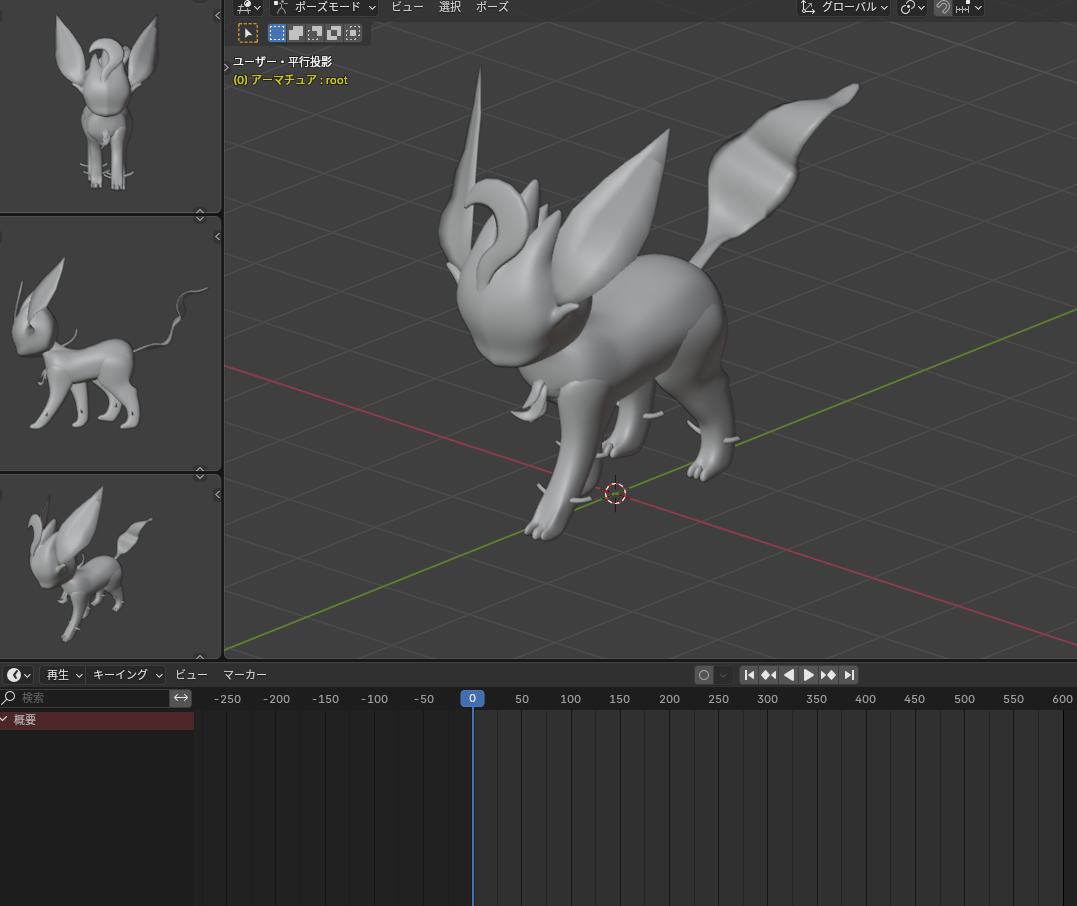Screen dimensions: 1077x906
Task: Open the ポーズモード mode dropdown
Action: coord(325,7)
